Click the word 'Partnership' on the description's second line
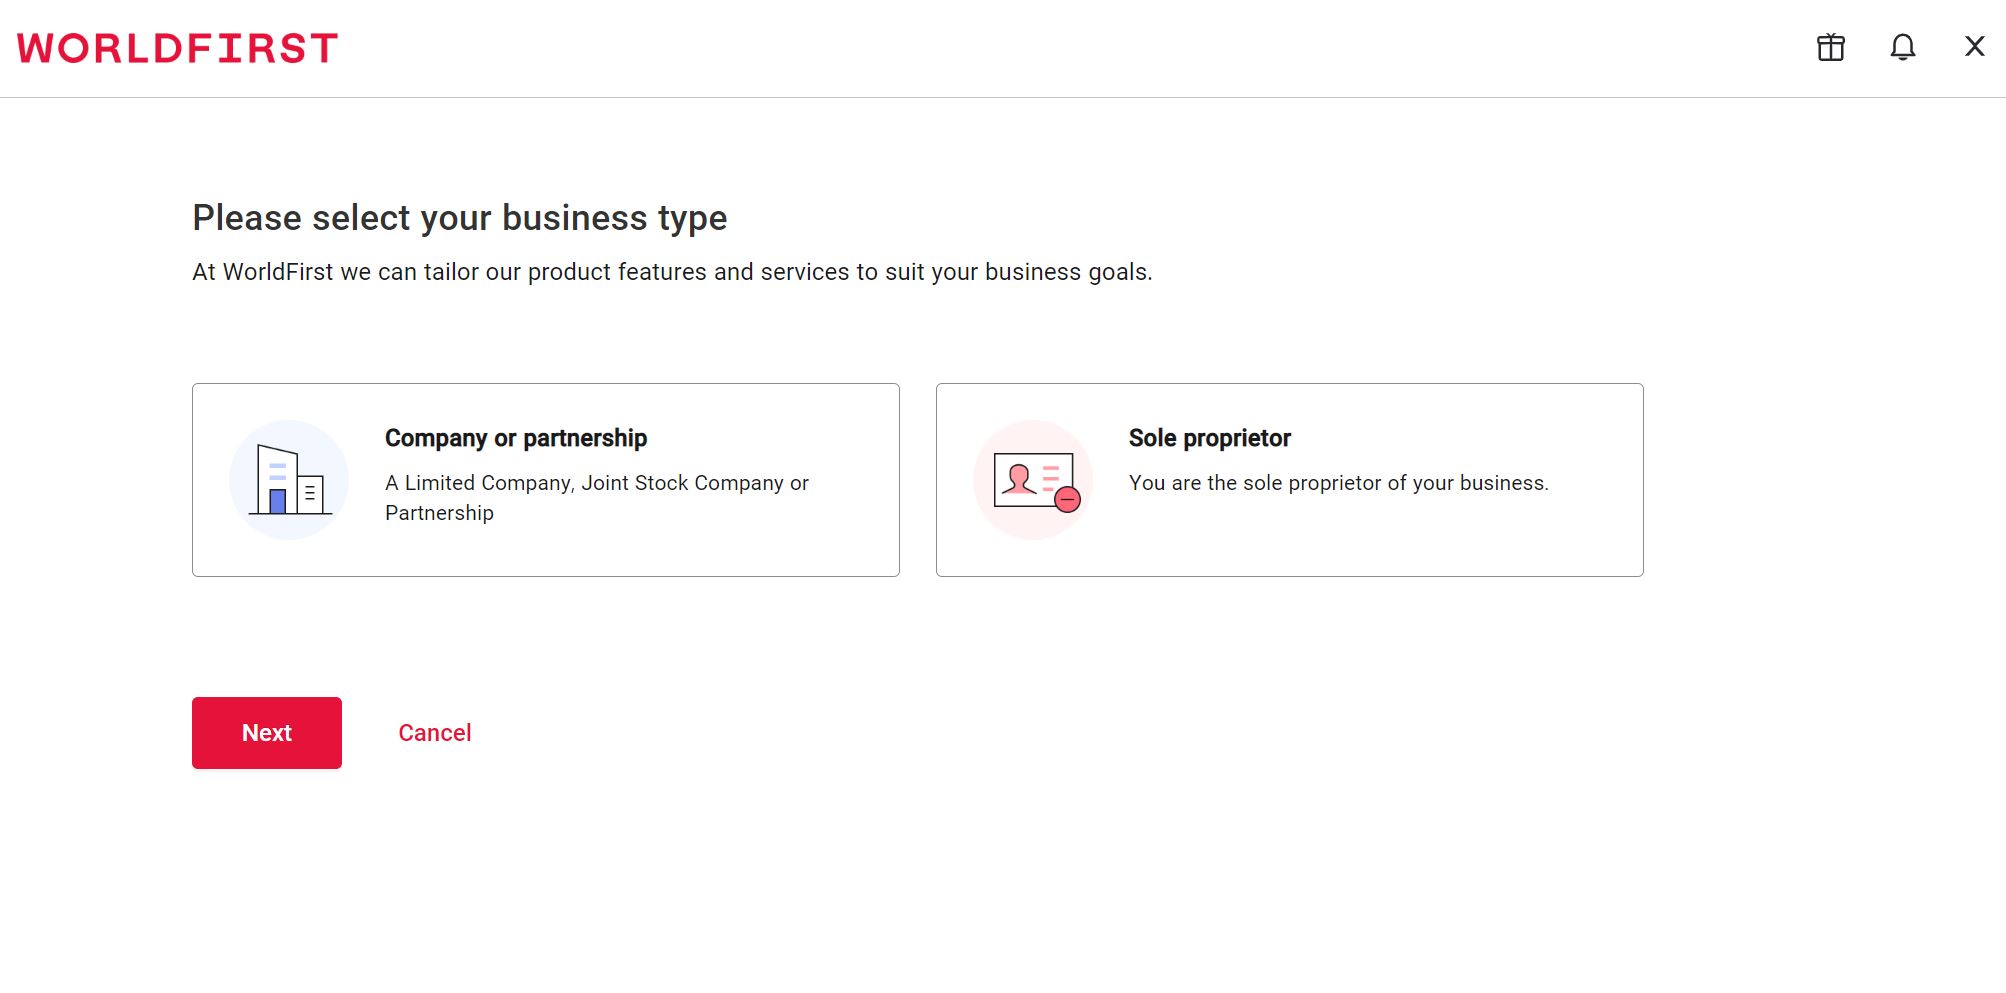This screenshot has width=2006, height=993. 439,513
